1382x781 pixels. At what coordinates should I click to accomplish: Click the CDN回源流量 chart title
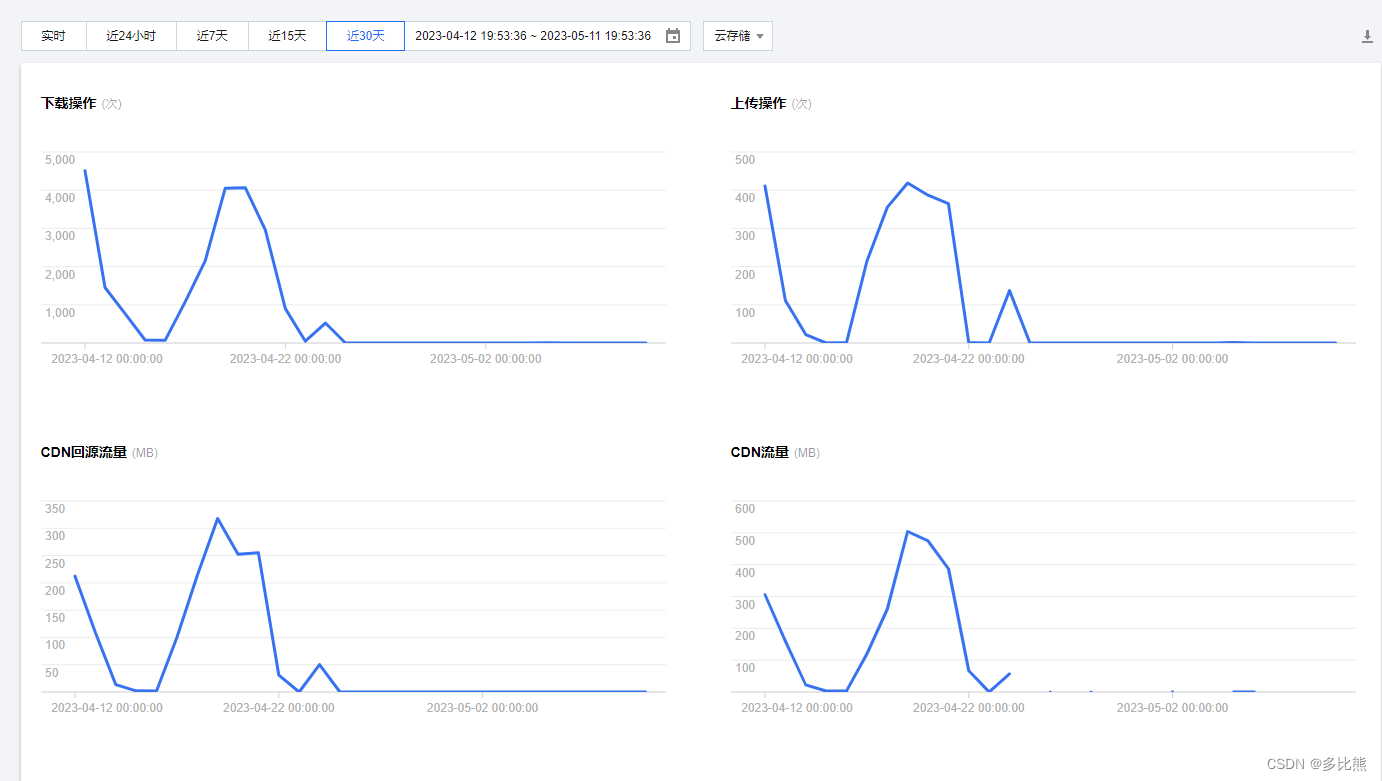pos(84,452)
